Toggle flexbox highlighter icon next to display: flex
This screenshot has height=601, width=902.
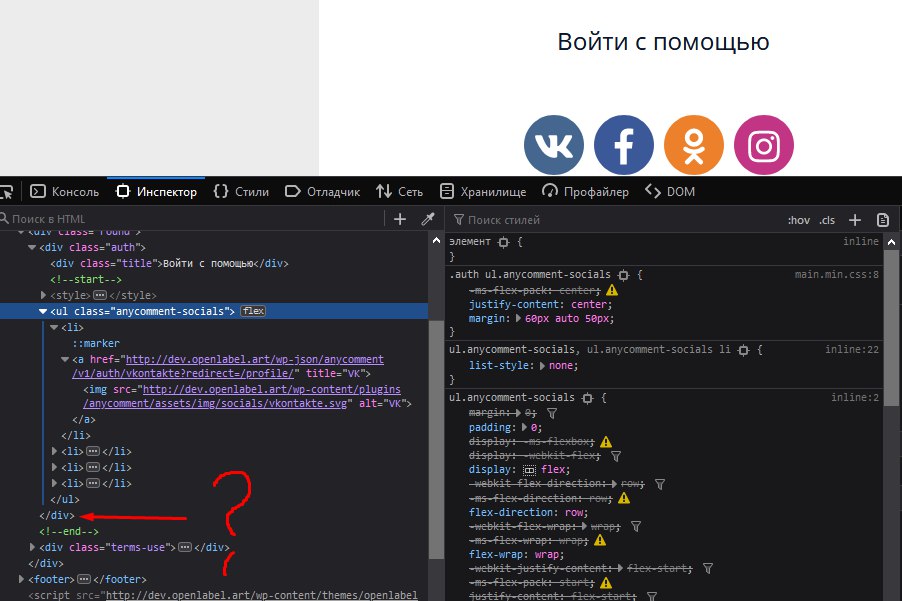tap(529, 470)
